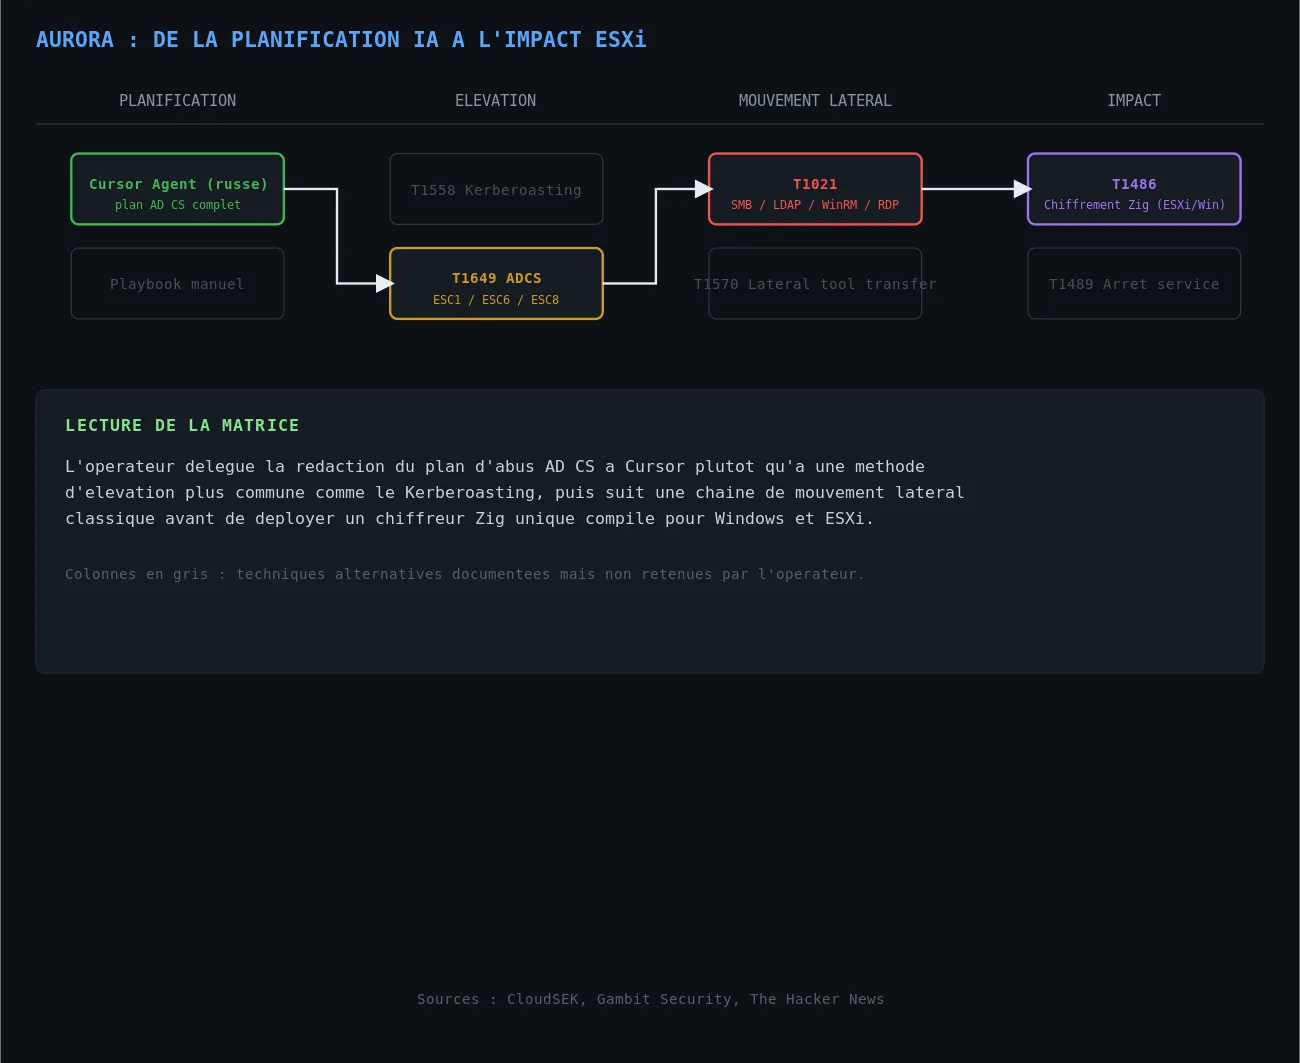The image size is (1300, 1063).
Task: Click the MOUVEMENT LATERAL column header
Action: tap(815, 101)
